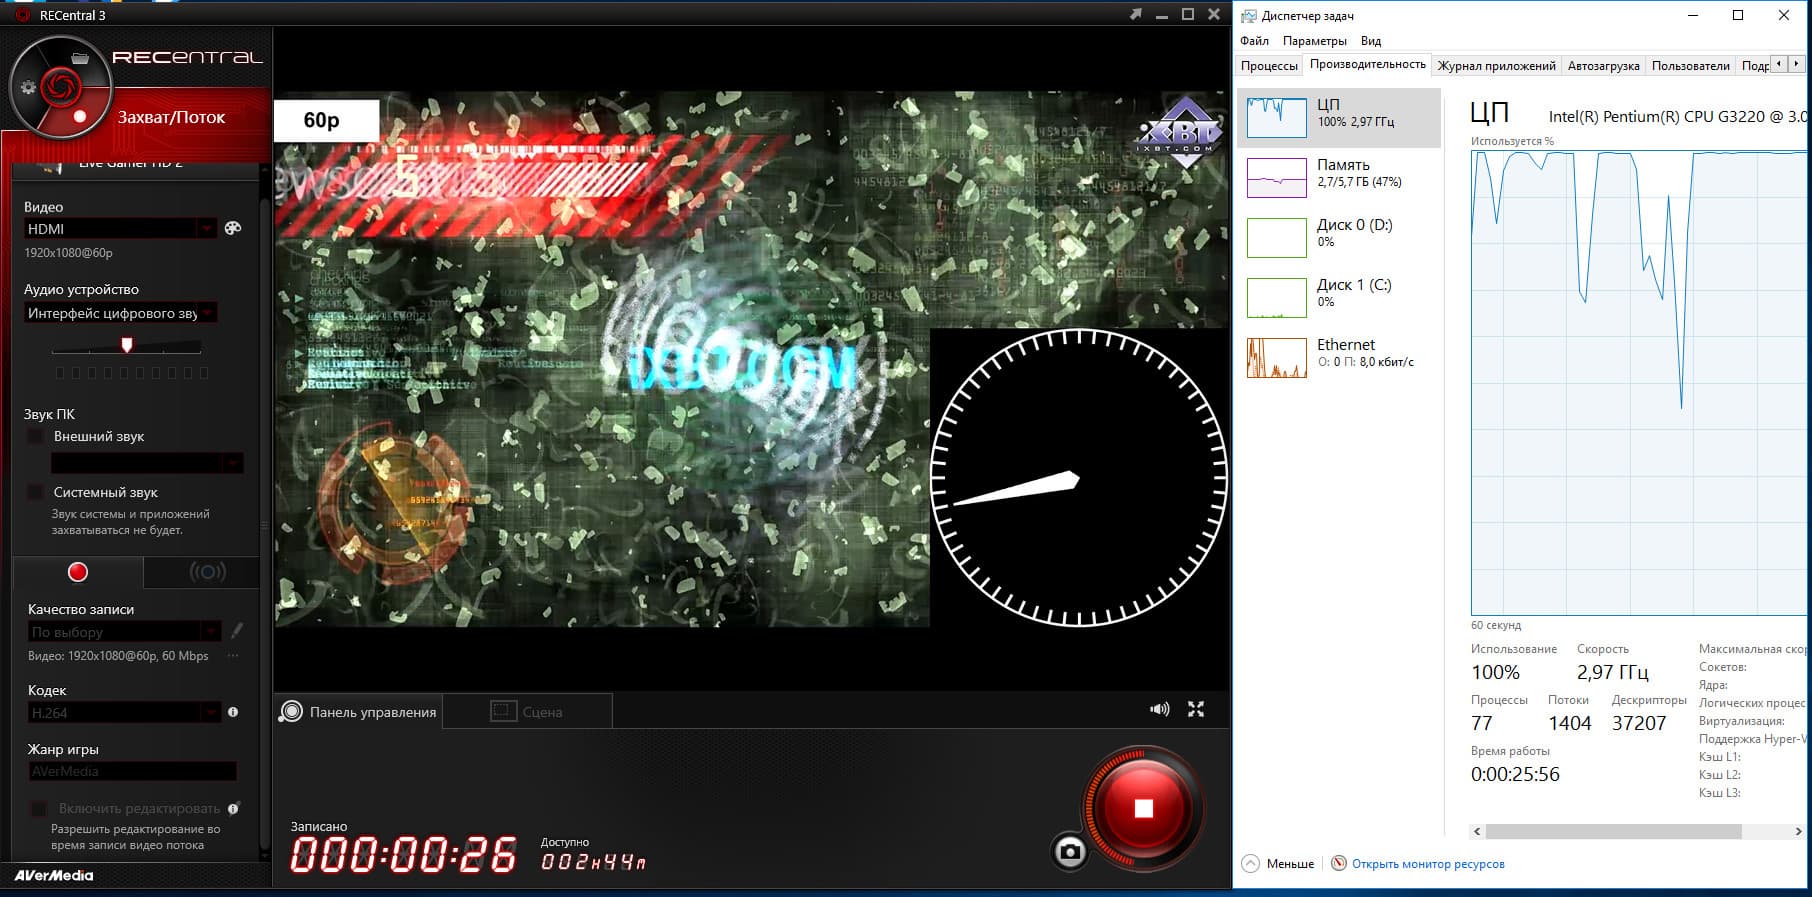This screenshot has height=897, width=1812.
Task: Expand the audio device dropdown
Action: click(207, 313)
